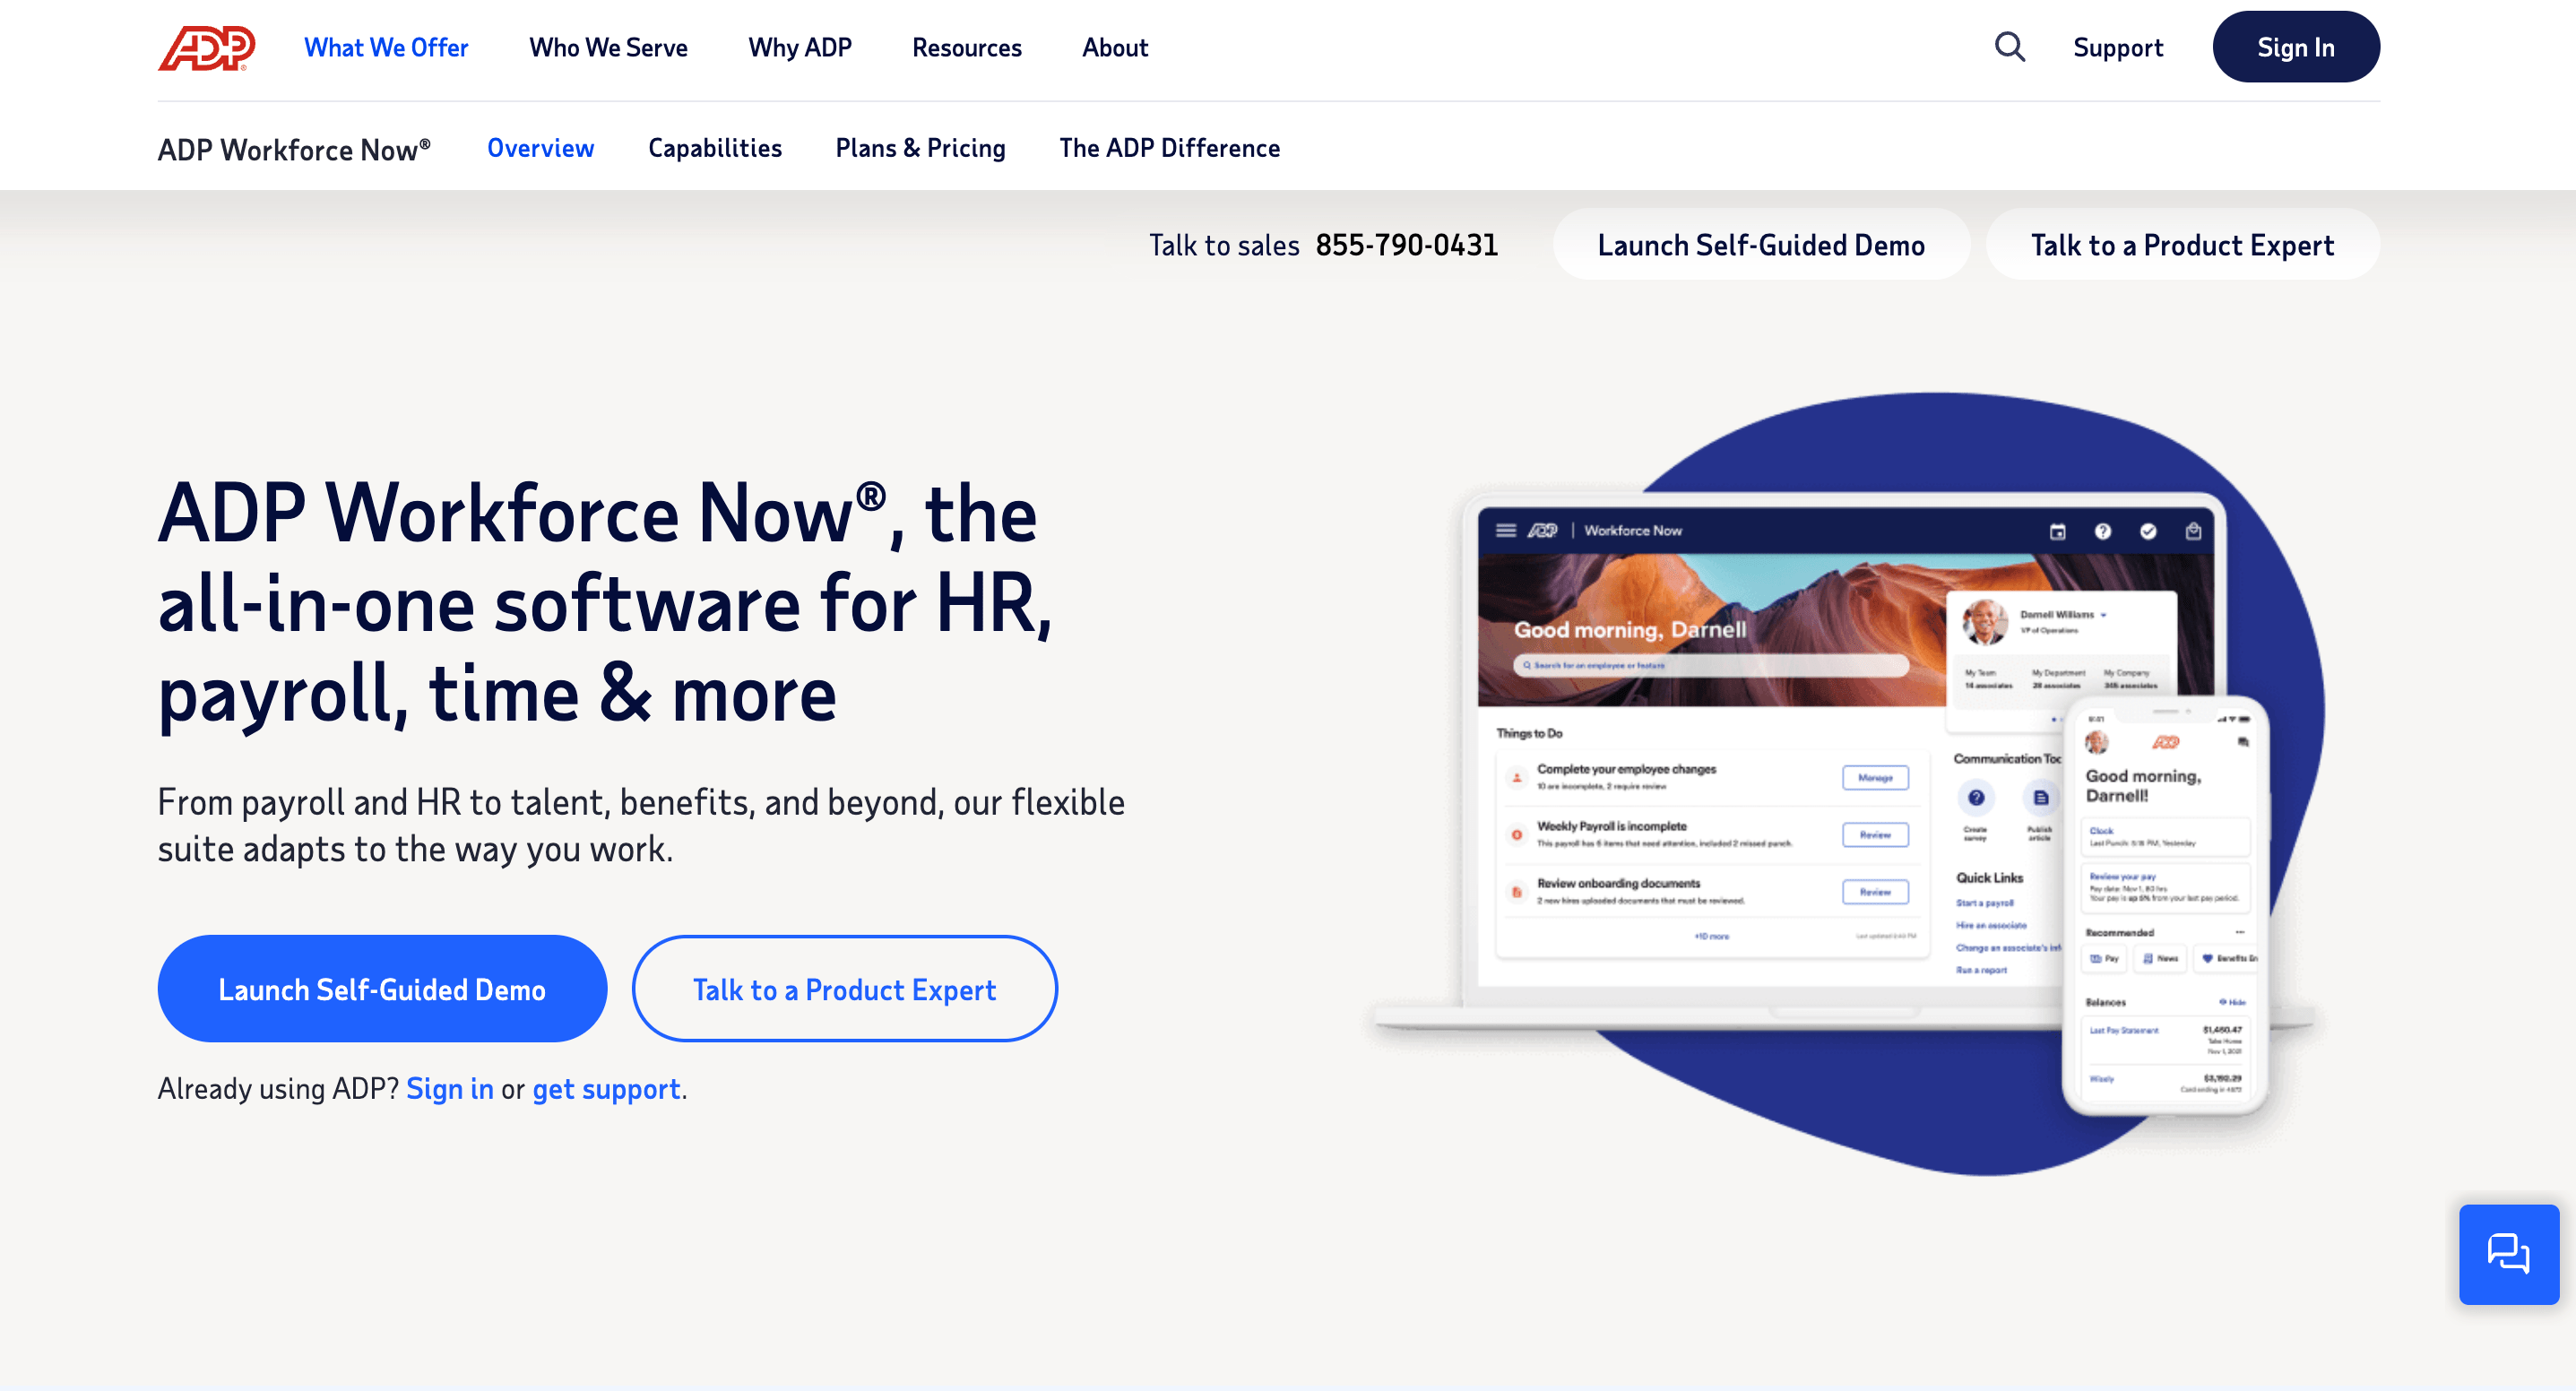Click sales phone number 855-790-0431
Screen dimensions: 2576x1391
coord(1406,245)
